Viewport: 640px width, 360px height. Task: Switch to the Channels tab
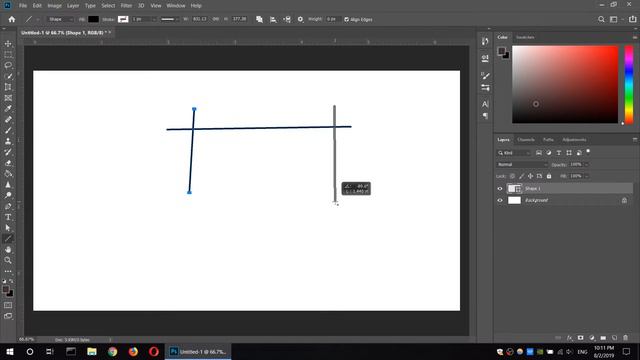click(526, 140)
